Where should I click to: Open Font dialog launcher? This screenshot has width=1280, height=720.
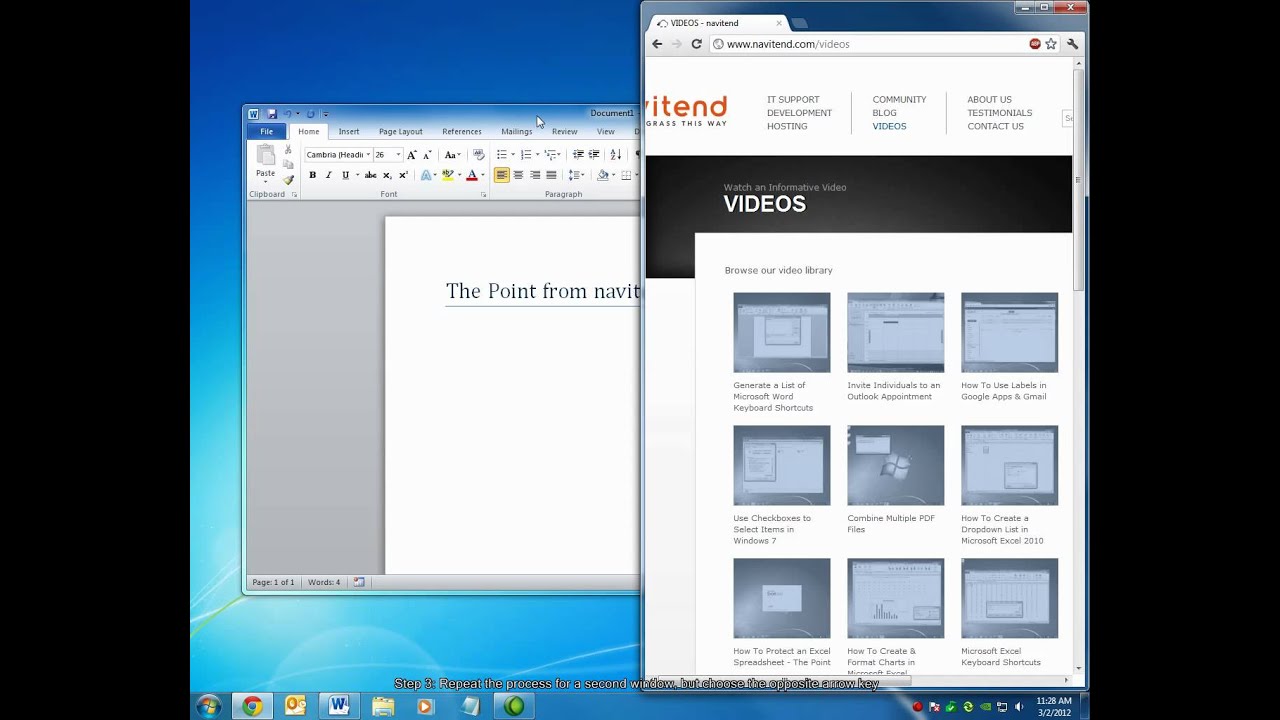[x=484, y=194]
